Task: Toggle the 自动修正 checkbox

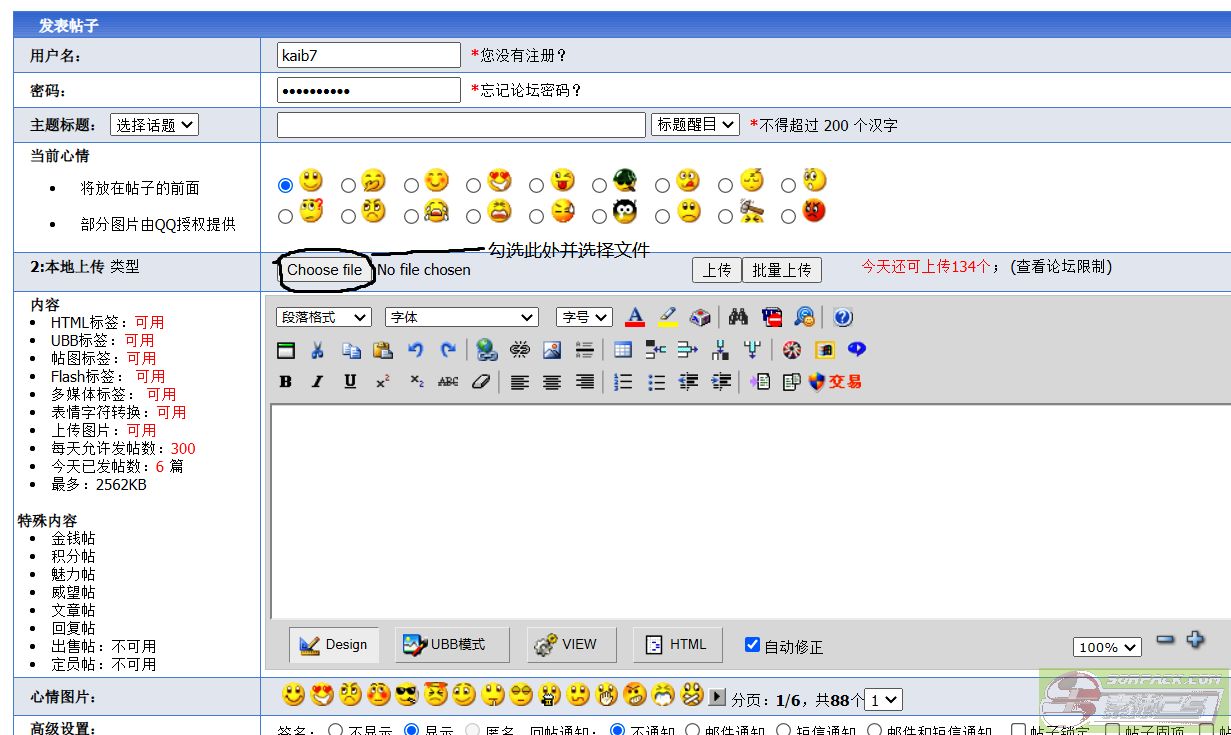Action: point(753,645)
